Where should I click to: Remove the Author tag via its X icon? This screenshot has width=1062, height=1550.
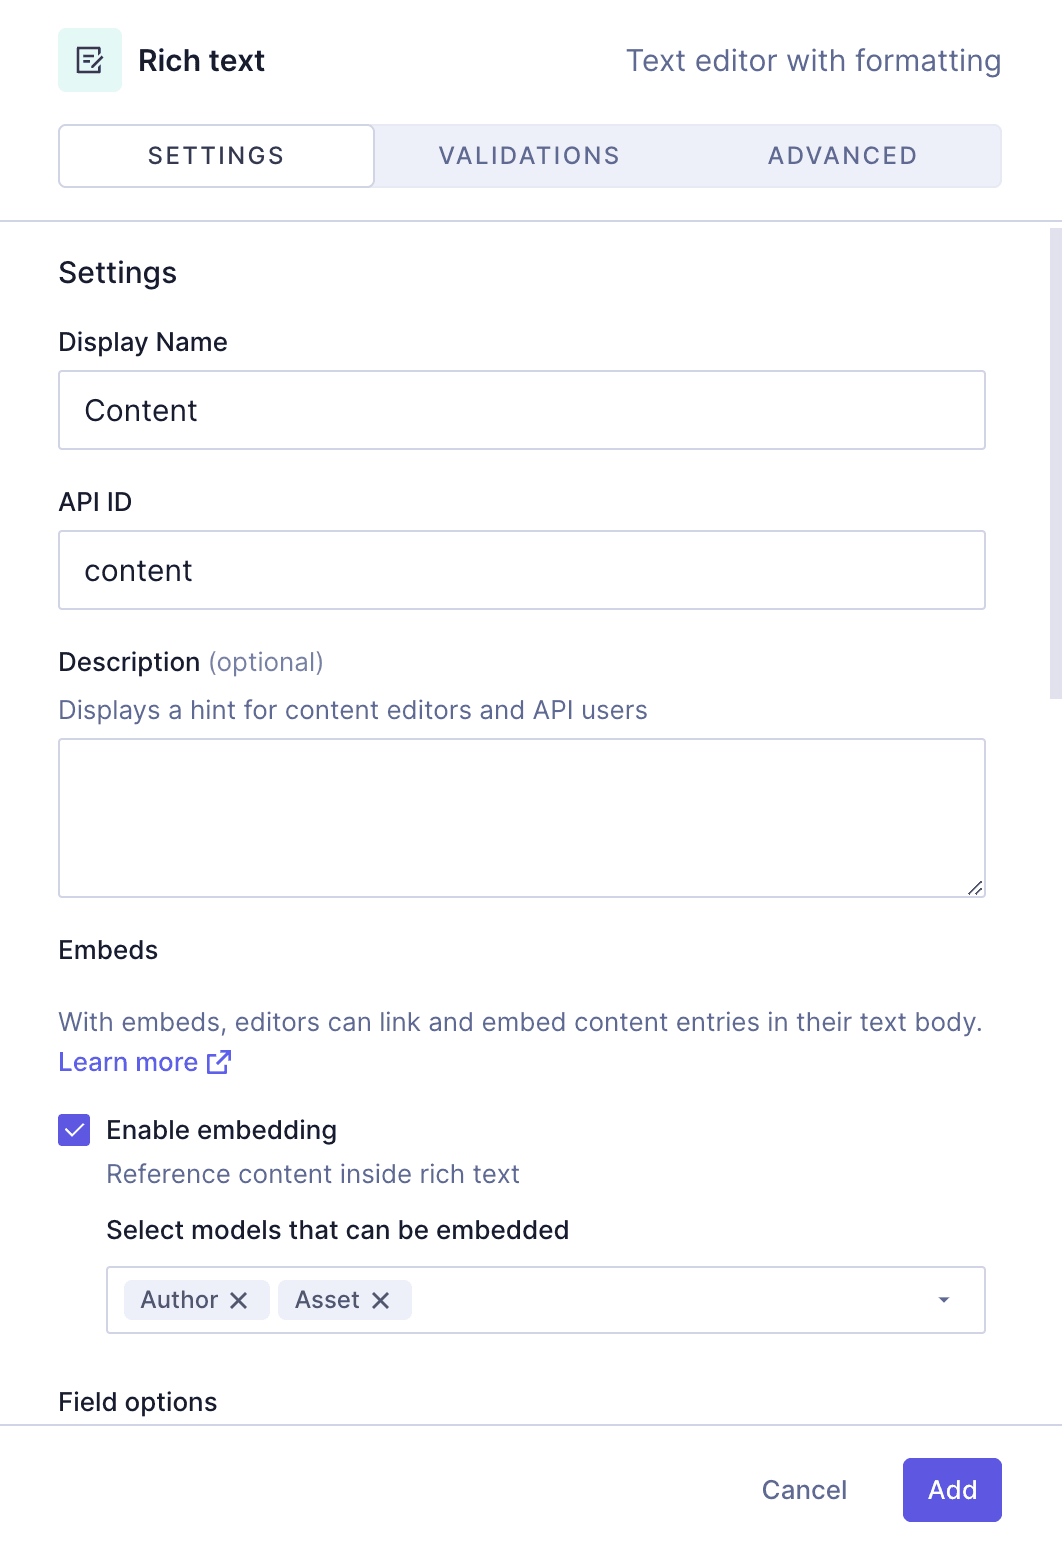[239, 1300]
